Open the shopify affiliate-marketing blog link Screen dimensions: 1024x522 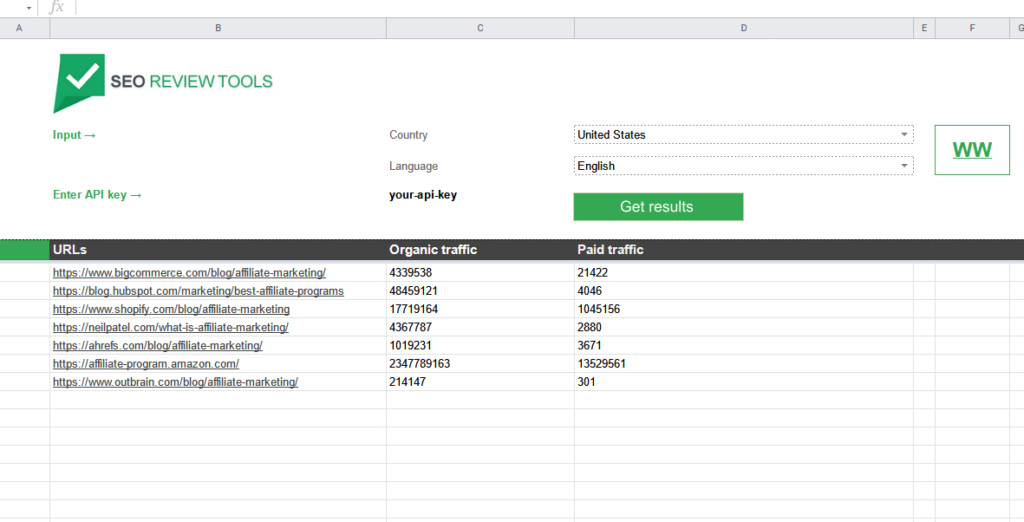(171, 309)
